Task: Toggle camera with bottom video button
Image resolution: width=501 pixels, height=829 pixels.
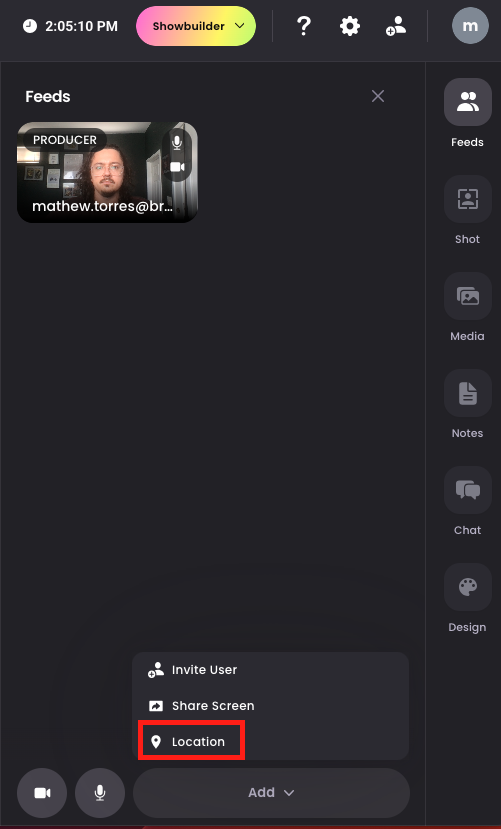Action: [42, 793]
